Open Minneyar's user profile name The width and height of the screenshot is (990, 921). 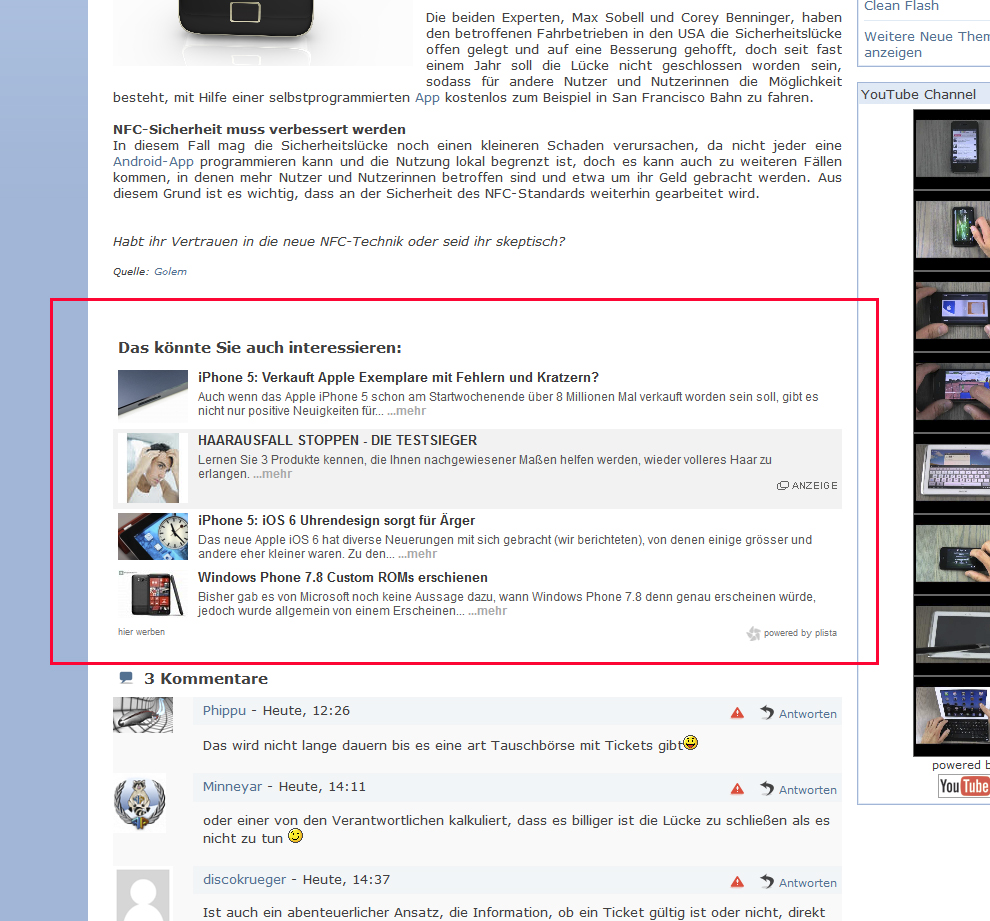(x=232, y=787)
